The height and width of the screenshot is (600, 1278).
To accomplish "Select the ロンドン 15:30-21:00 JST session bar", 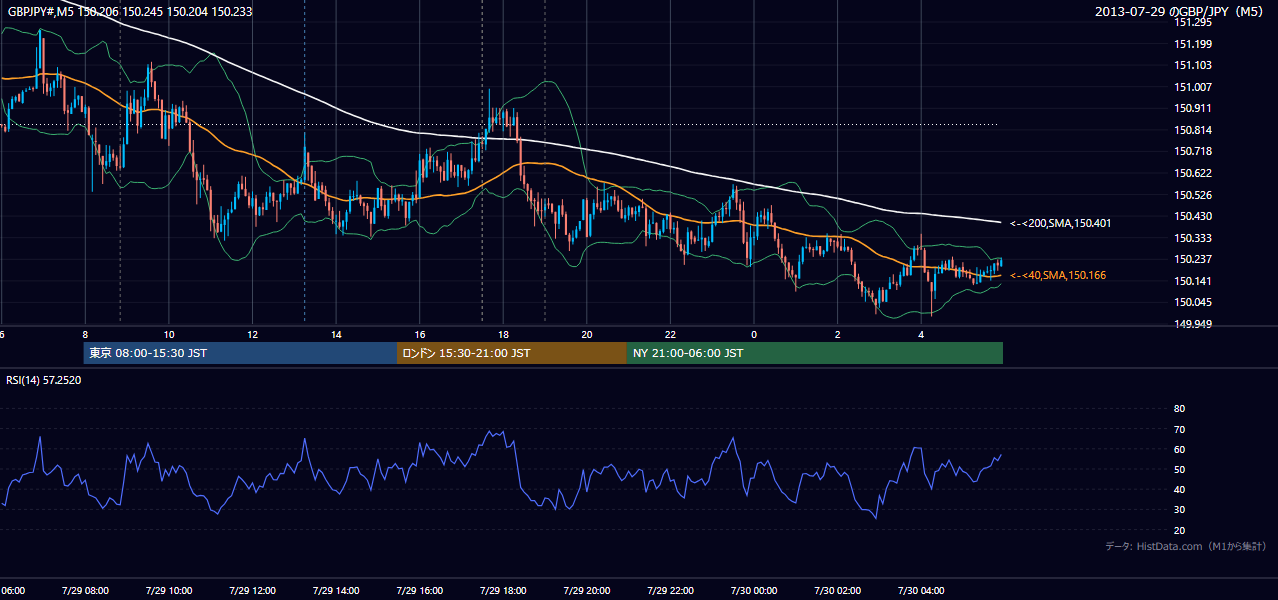I will [x=512, y=353].
